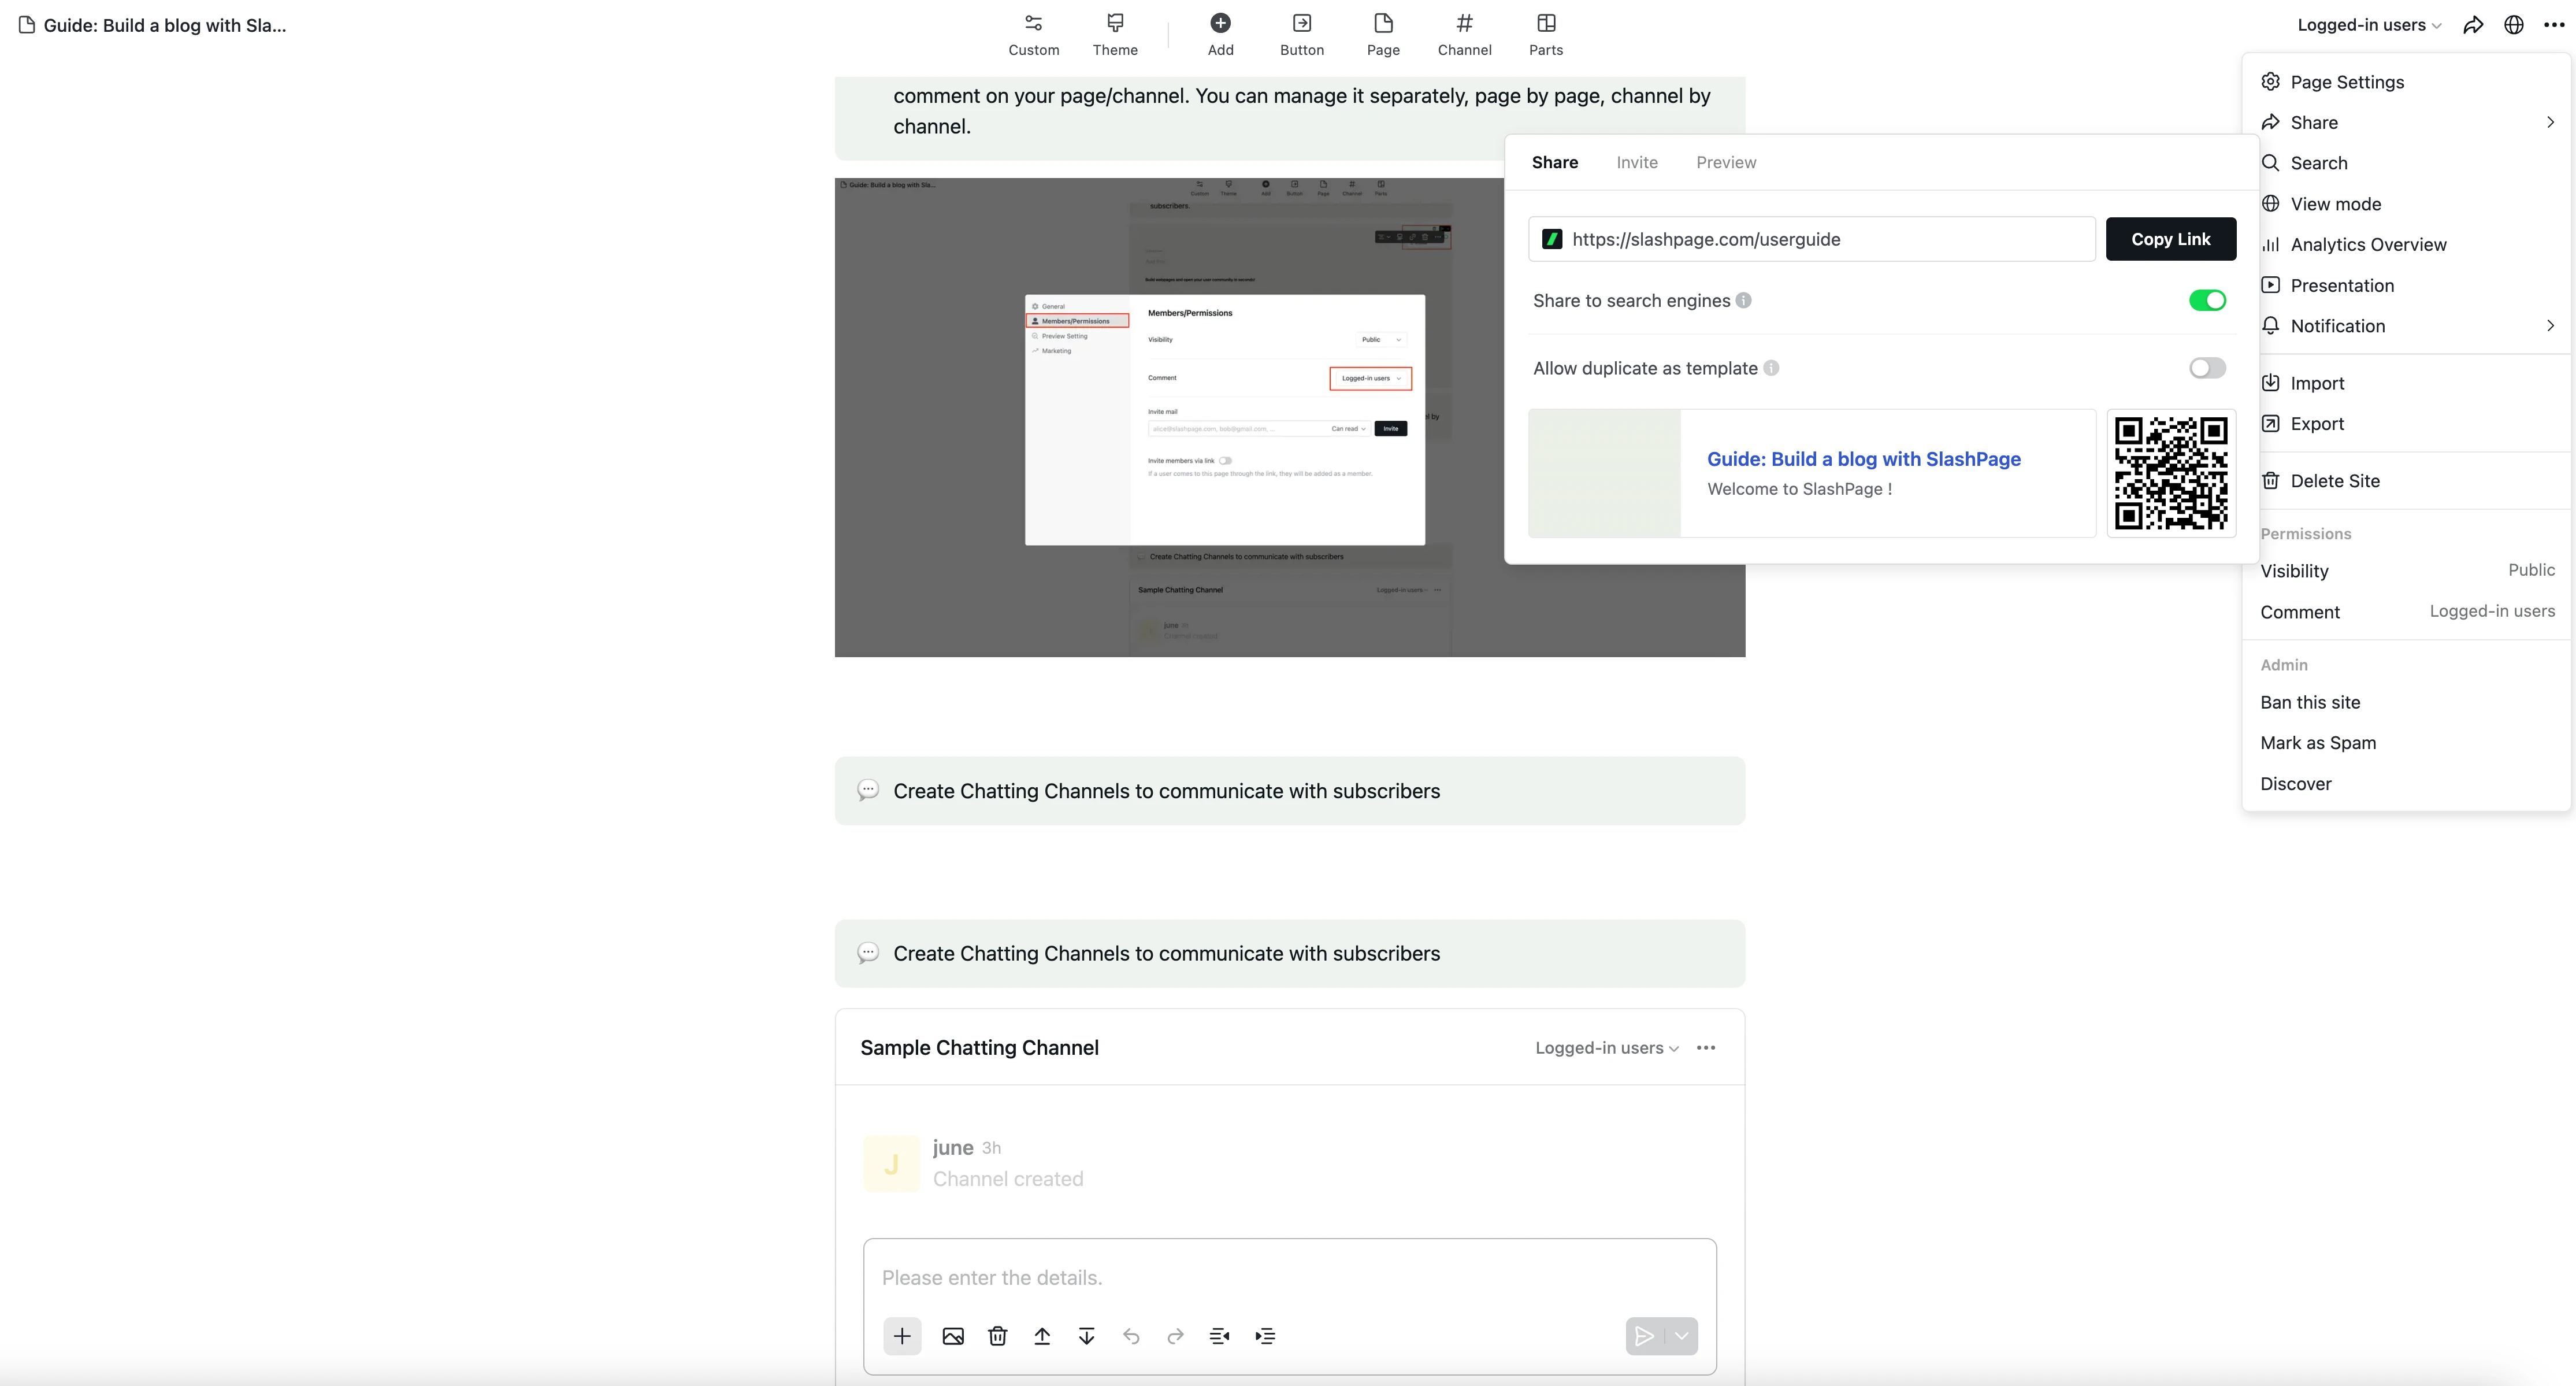This screenshot has width=2576, height=1386.
Task: Disable Share to search engines toggle
Action: (2207, 300)
